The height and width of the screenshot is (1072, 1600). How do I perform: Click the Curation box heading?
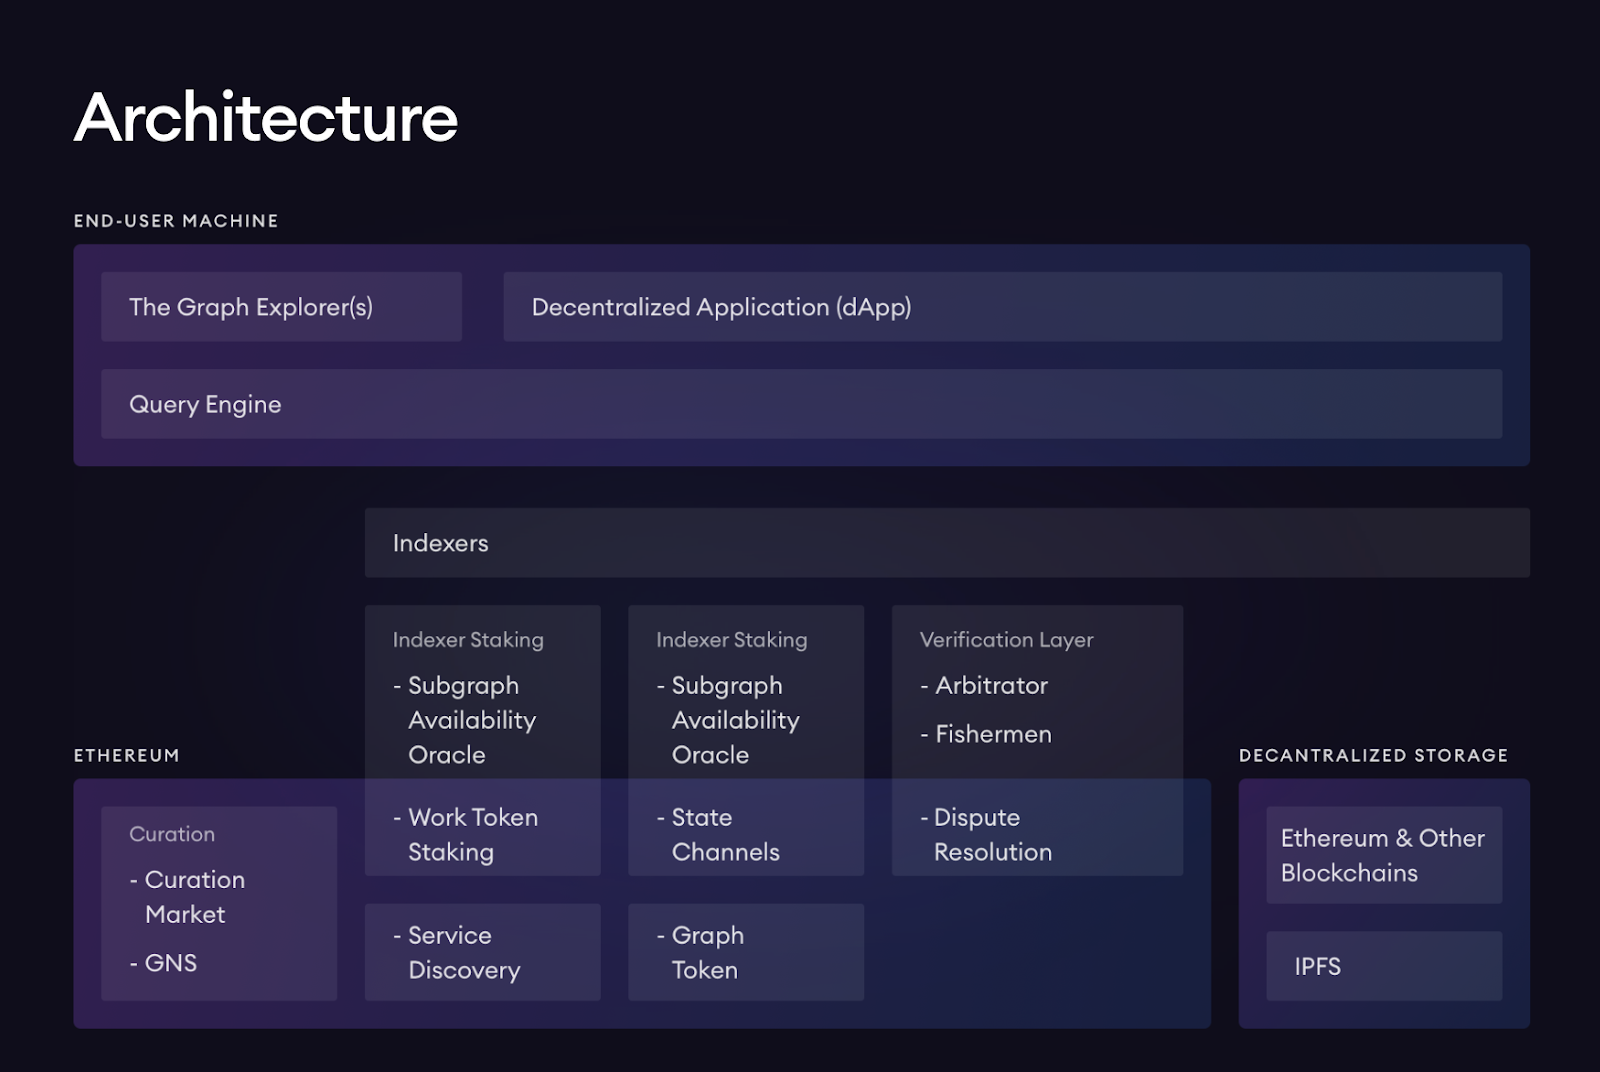172,834
